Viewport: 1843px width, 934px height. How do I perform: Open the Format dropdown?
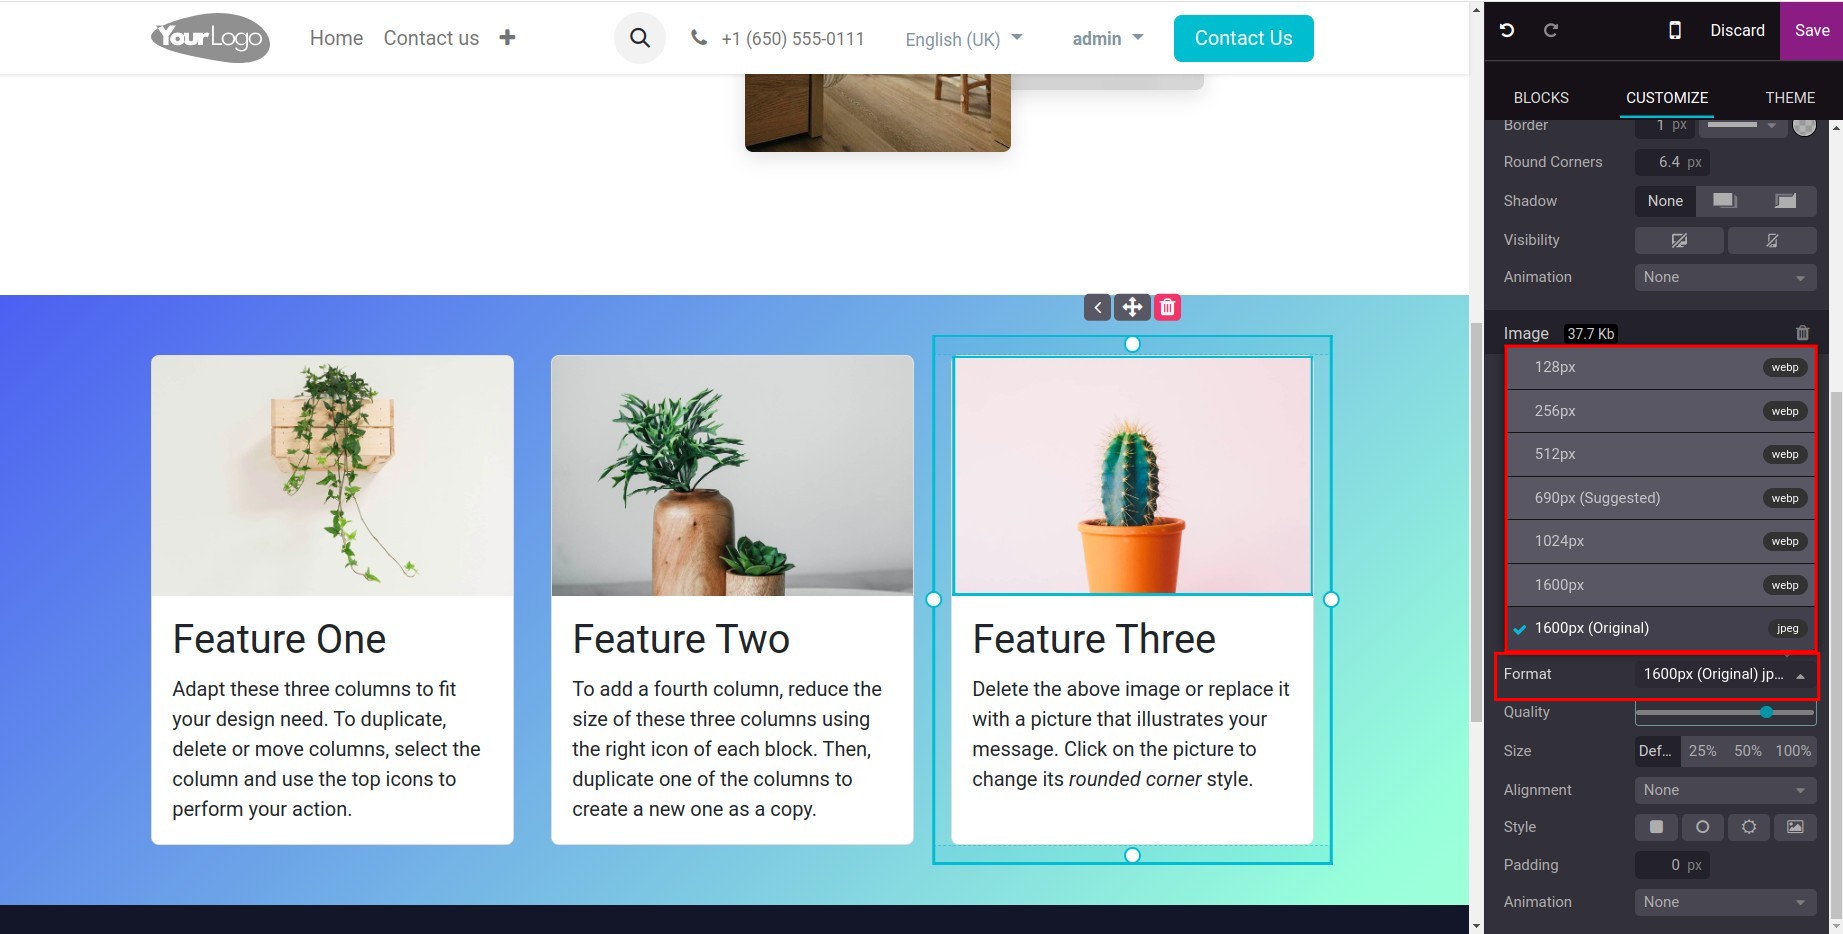point(1725,674)
